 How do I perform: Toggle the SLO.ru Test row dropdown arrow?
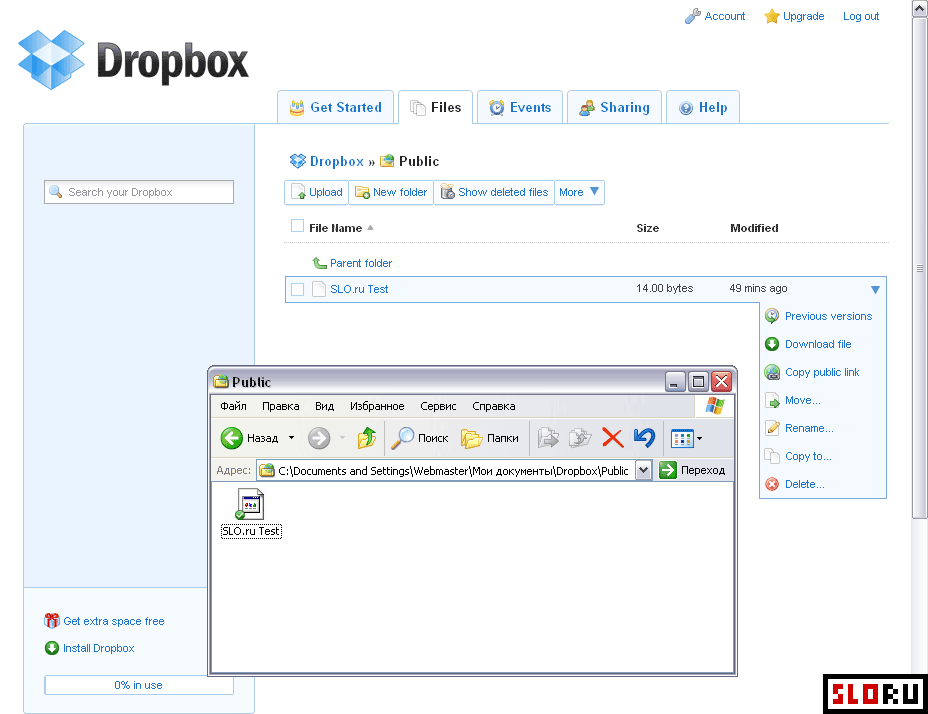pos(875,290)
